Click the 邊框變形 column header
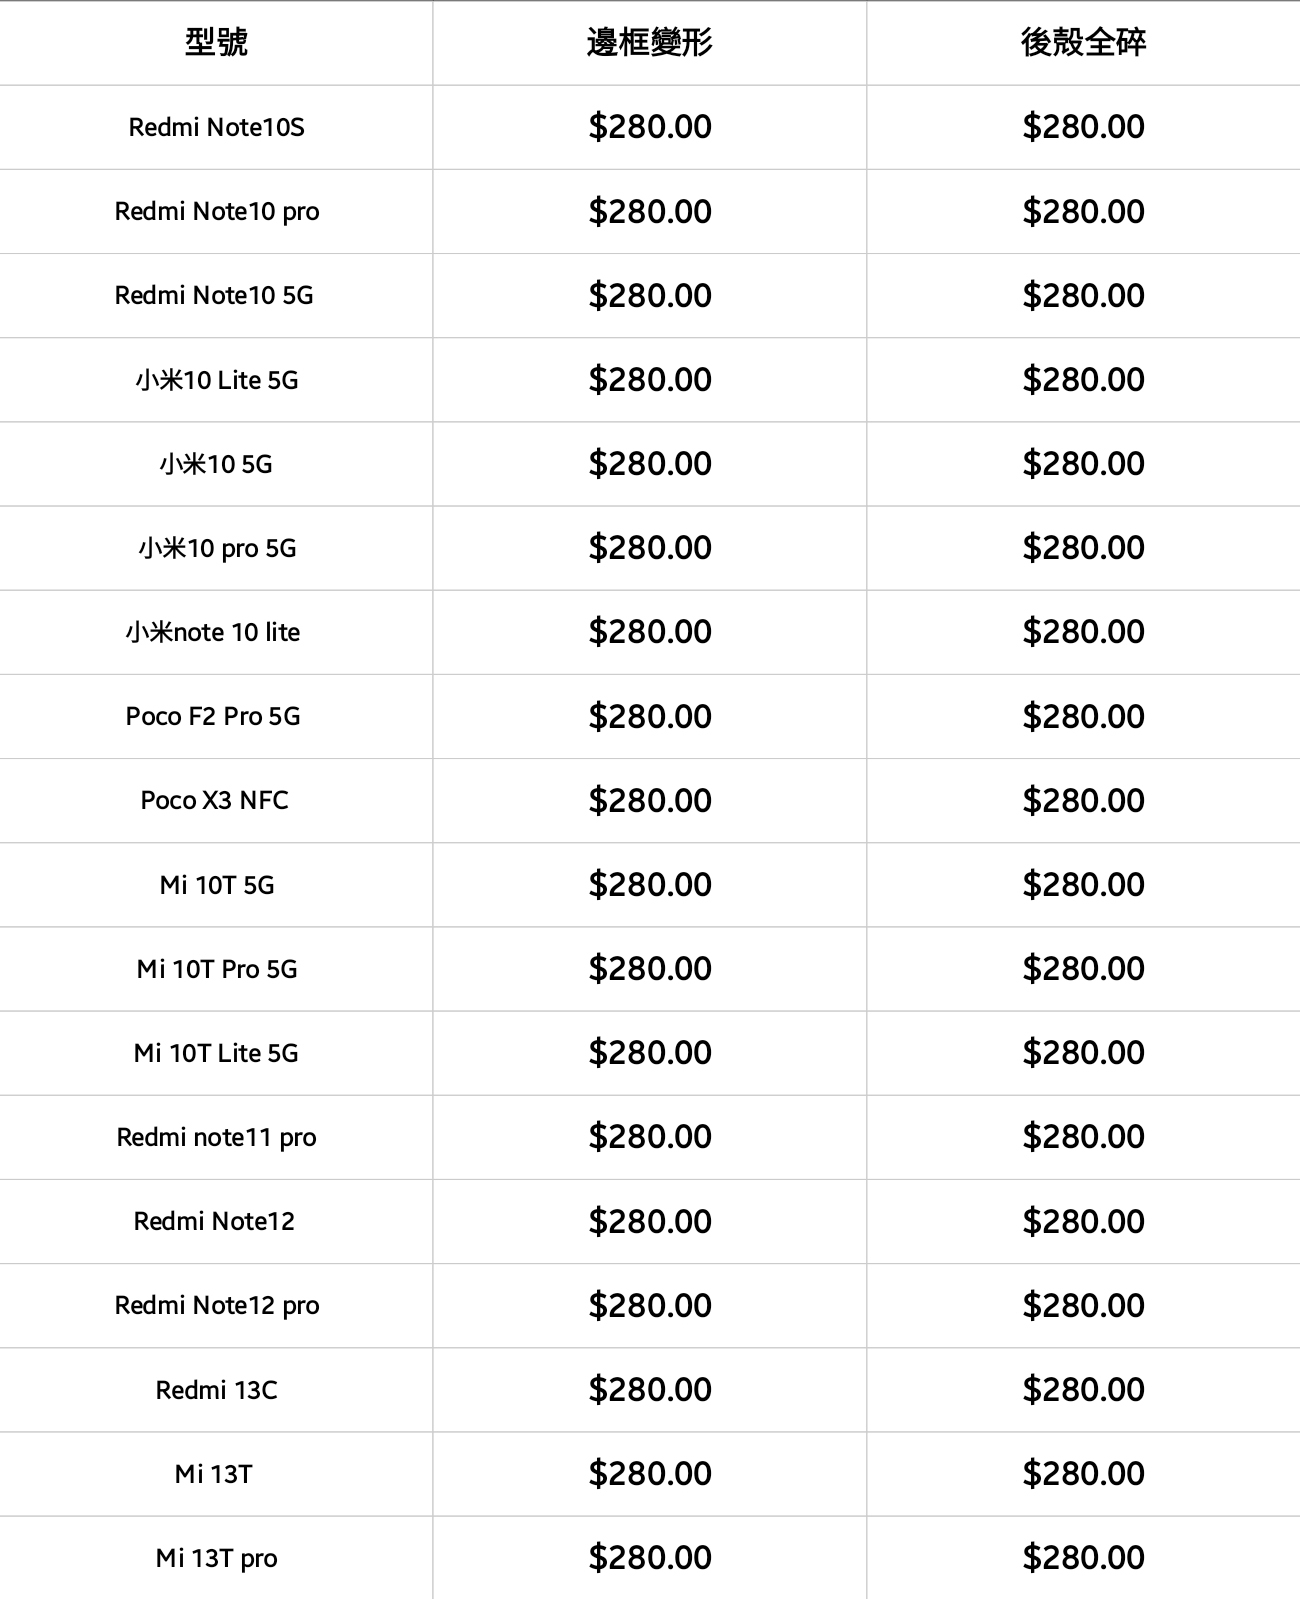Viewport: 1300px width, 1599px height. point(649,42)
